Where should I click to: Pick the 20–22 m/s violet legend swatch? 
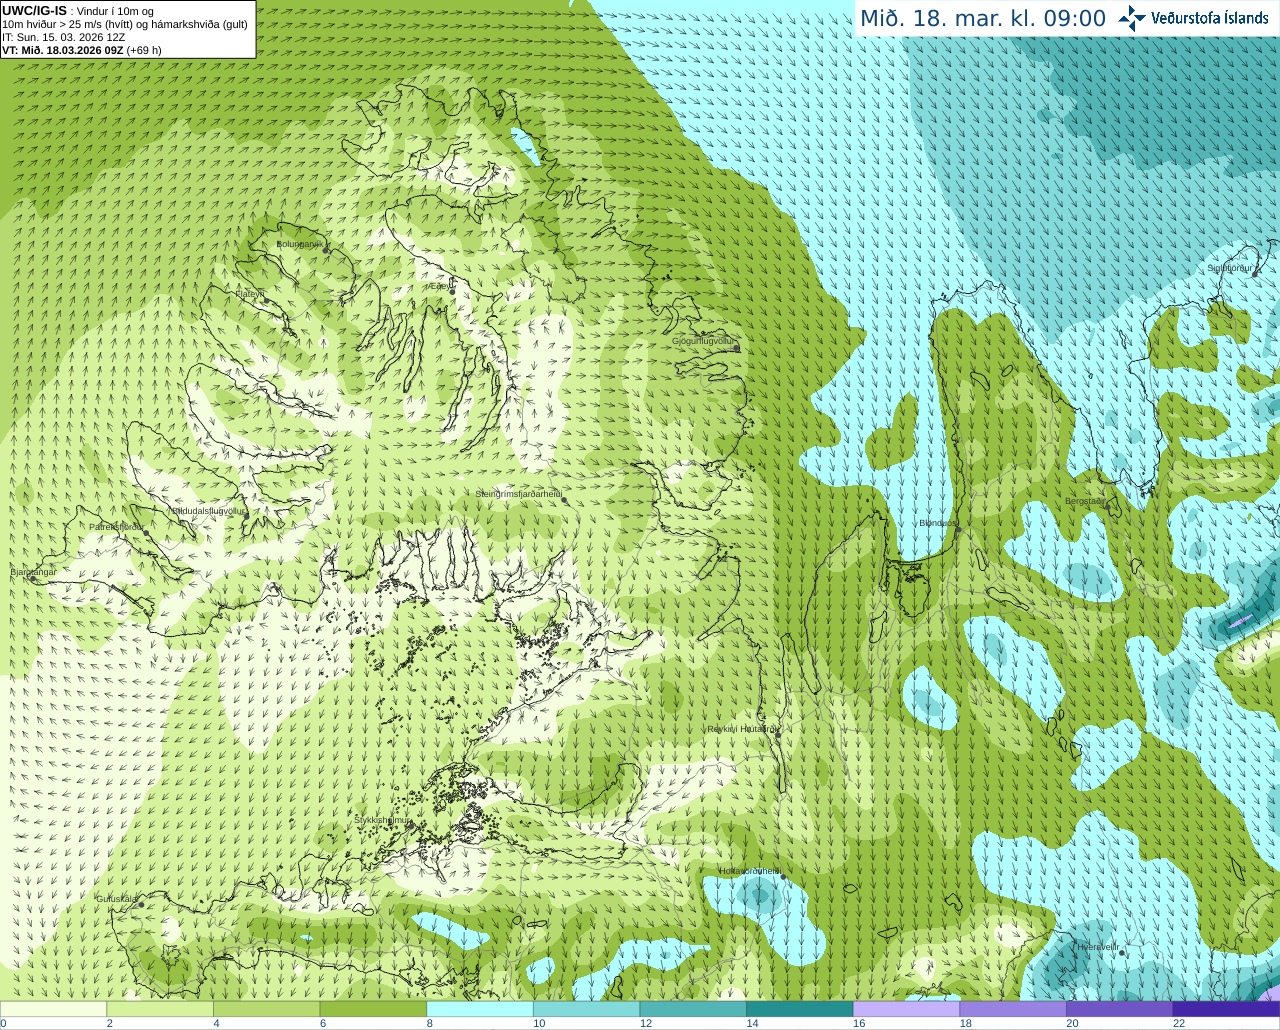point(1120,1009)
